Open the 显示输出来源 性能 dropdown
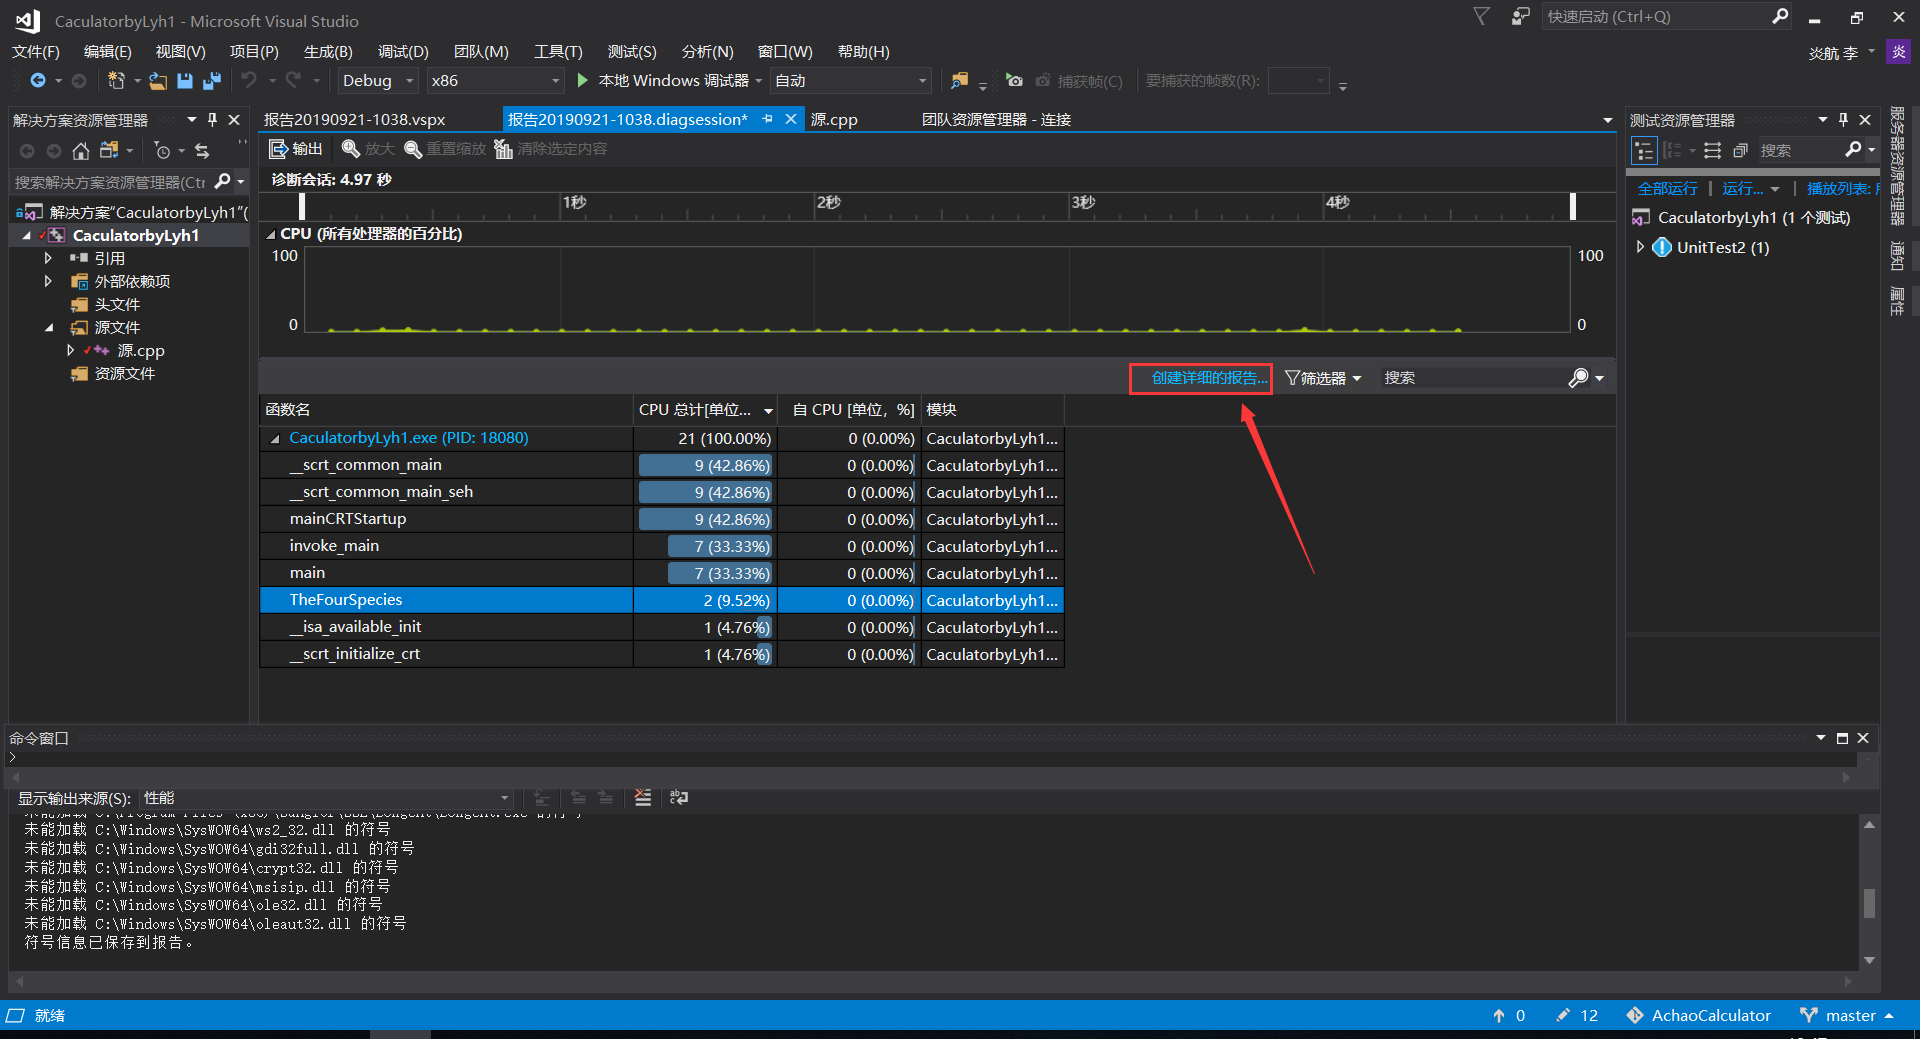Image resolution: width=1920 pixels, height=1039 pixels. point(326,798)
